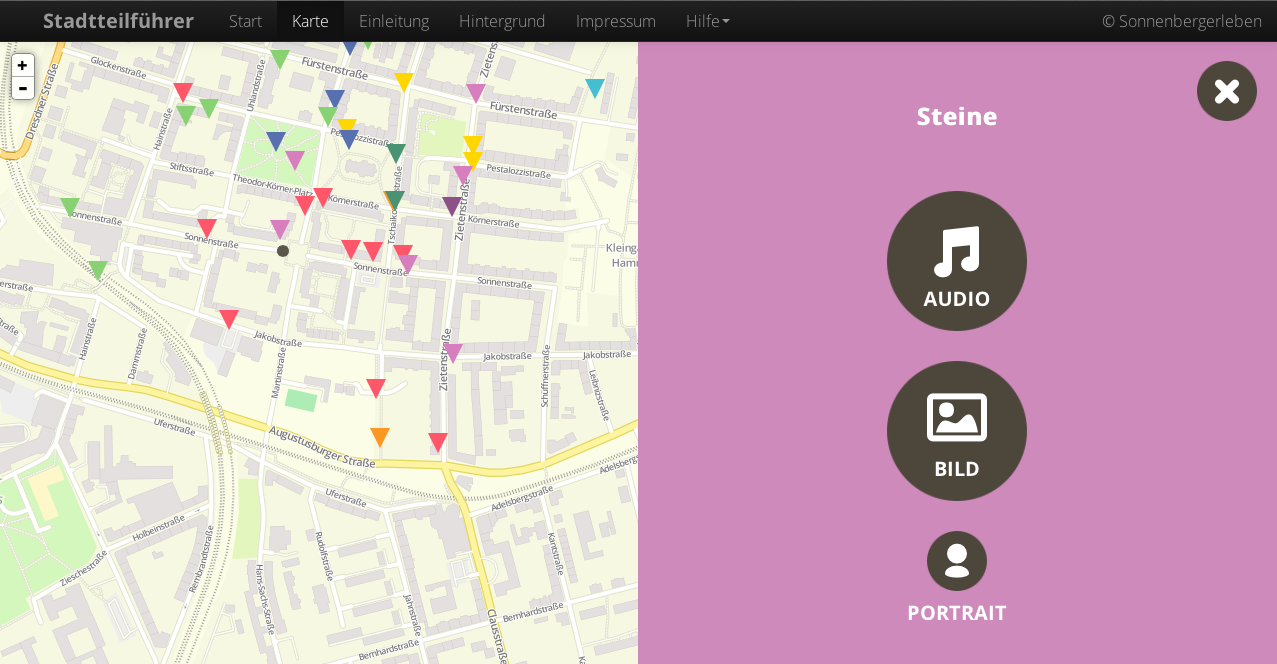Viewport: 1277px width, 664px height.
Task: Click the Stadtteilführer brand link
Action: pyautogui.click(x=118, y=21)
